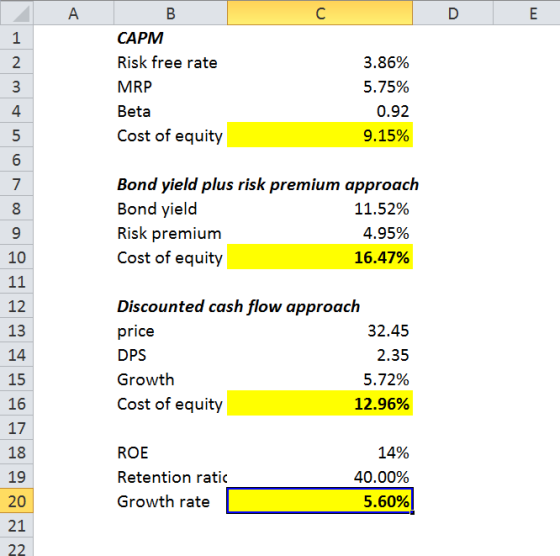This screenshot has width=560, height=556.
Task: Select the 32.45 price value
Action: (x=320, y=331)
